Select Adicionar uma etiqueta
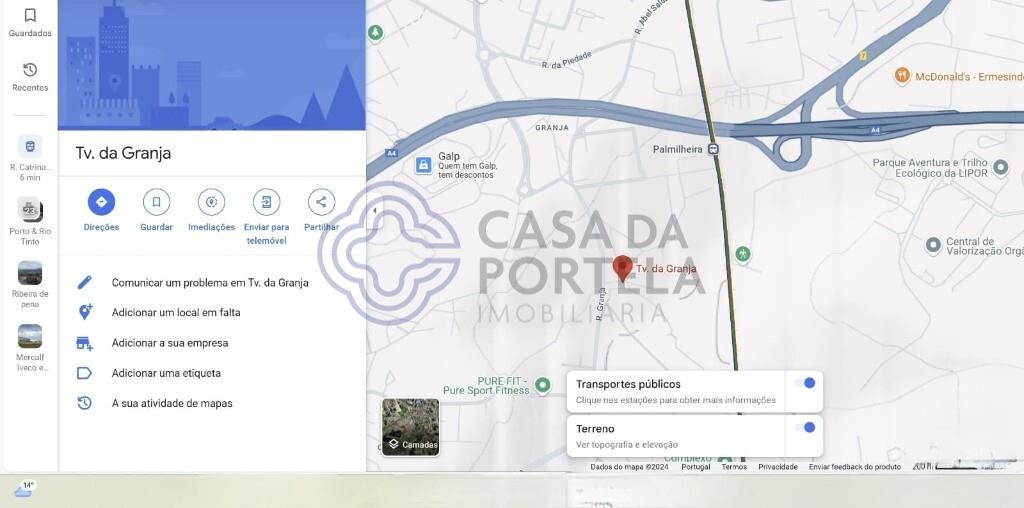The image size is (1024, 508). pyautogui.click(x=167, y=373)
